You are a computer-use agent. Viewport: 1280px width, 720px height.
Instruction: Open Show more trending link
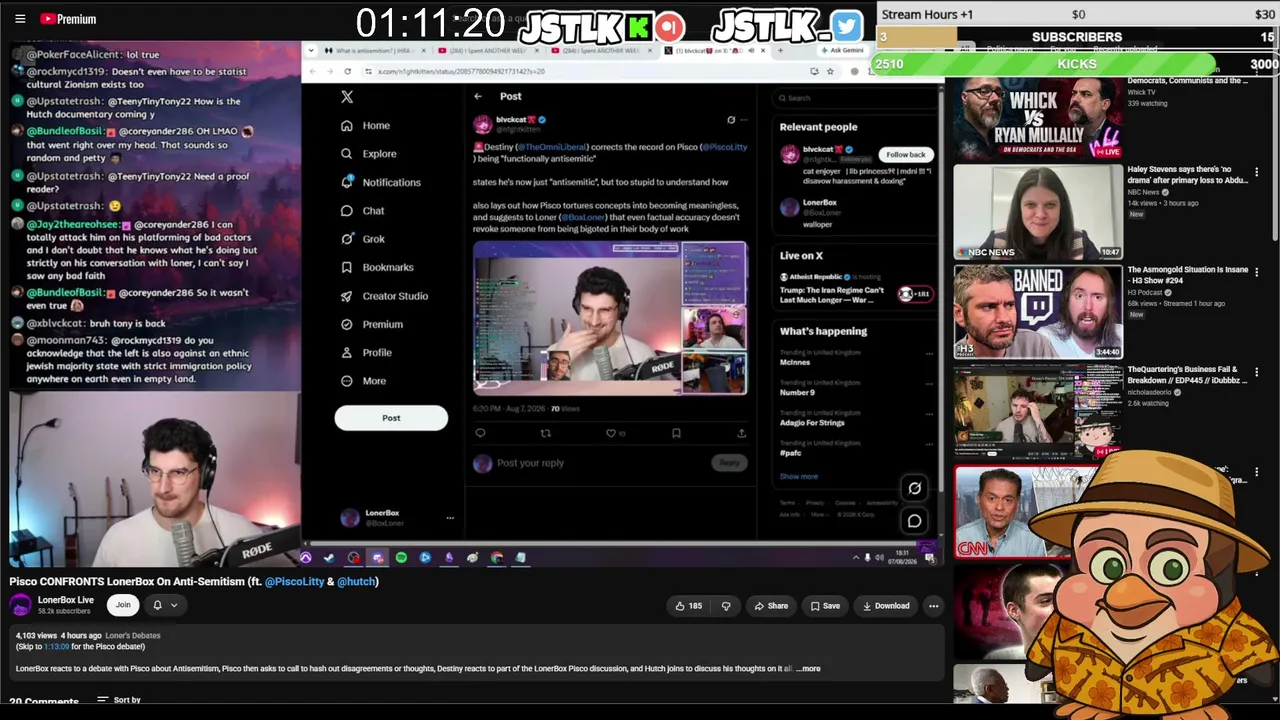tap(799, 476)
